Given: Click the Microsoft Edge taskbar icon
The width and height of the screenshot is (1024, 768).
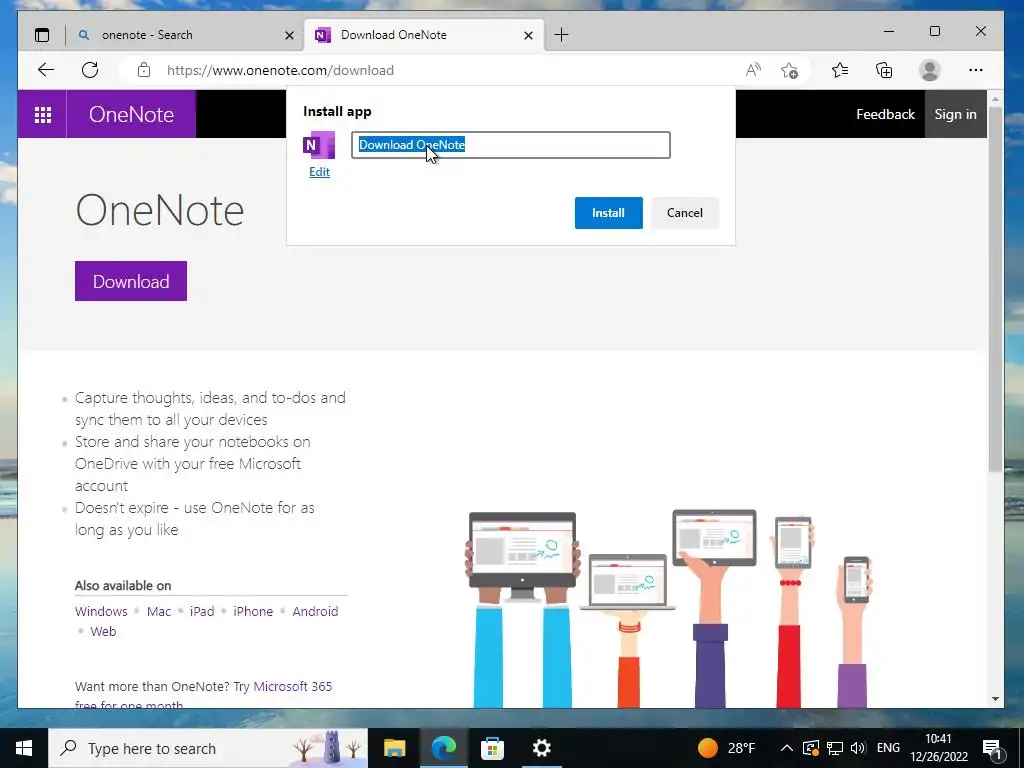Looking at the screenshot, I should coord(443,748).
